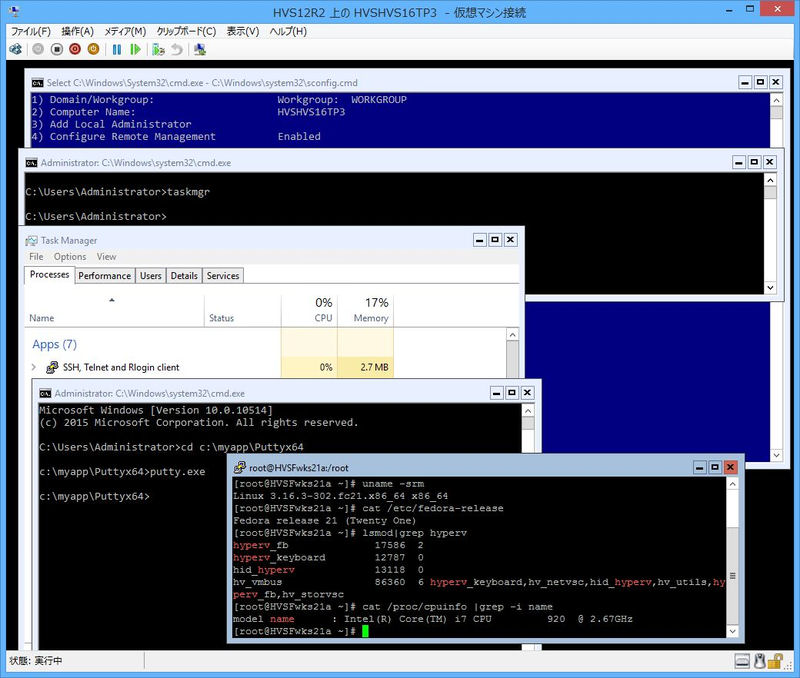Switch to the Details tab
The image size is (800, 678).
[x=184, y=276]
